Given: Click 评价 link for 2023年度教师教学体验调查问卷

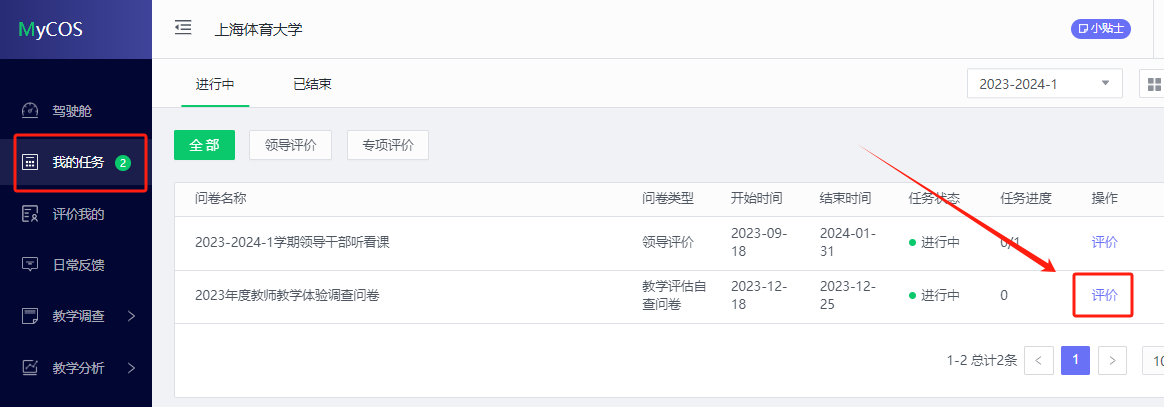Looking at the screenshot, I should pos(1104,295).
